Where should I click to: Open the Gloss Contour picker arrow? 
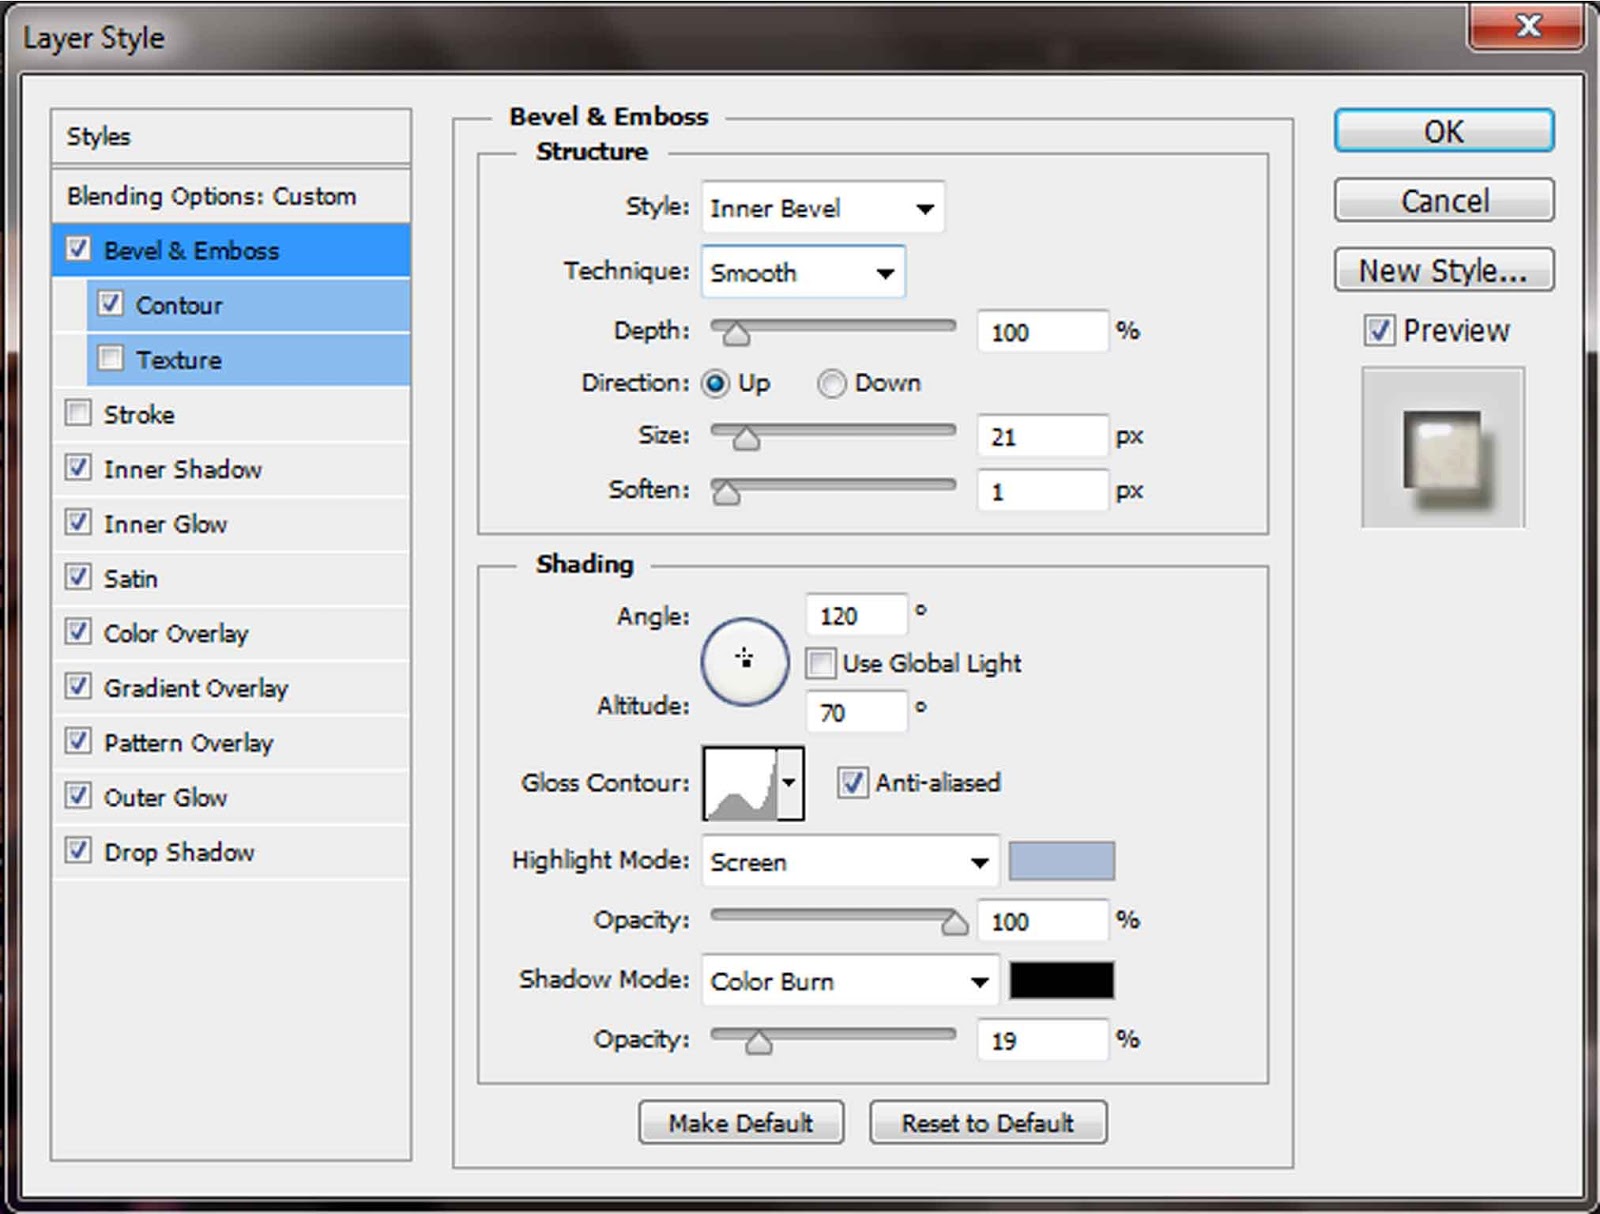pyautogui.click(x=790, y=783)
